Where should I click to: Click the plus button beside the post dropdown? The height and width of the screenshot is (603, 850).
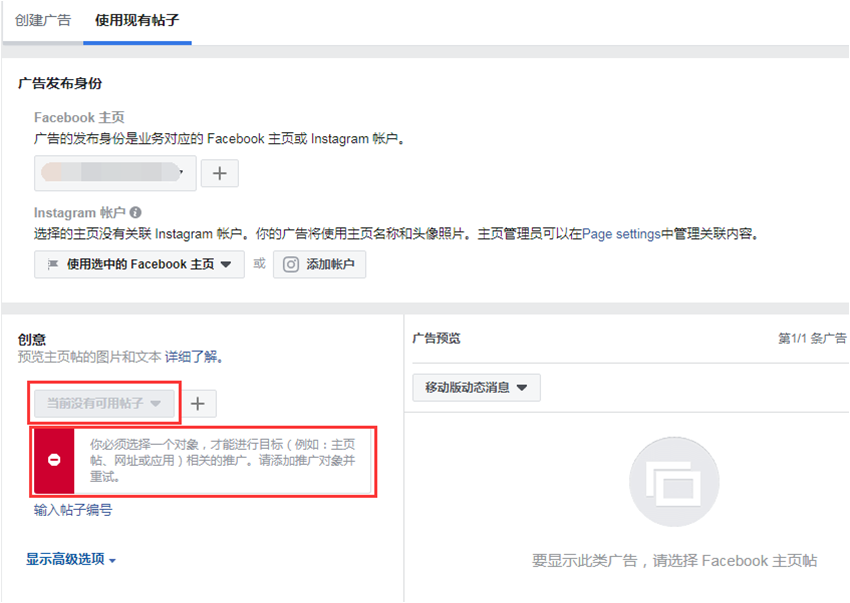[198, 403]
